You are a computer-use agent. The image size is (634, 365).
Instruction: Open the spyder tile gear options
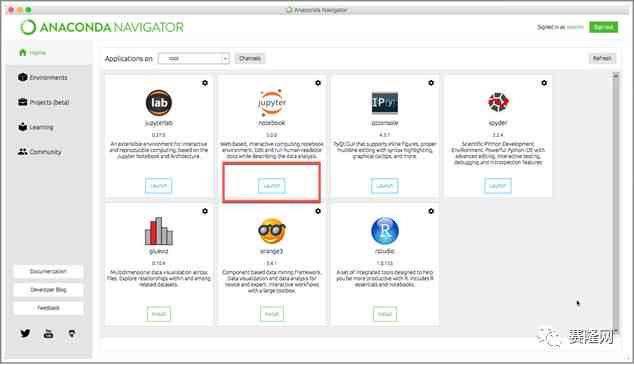coord(544,83)
